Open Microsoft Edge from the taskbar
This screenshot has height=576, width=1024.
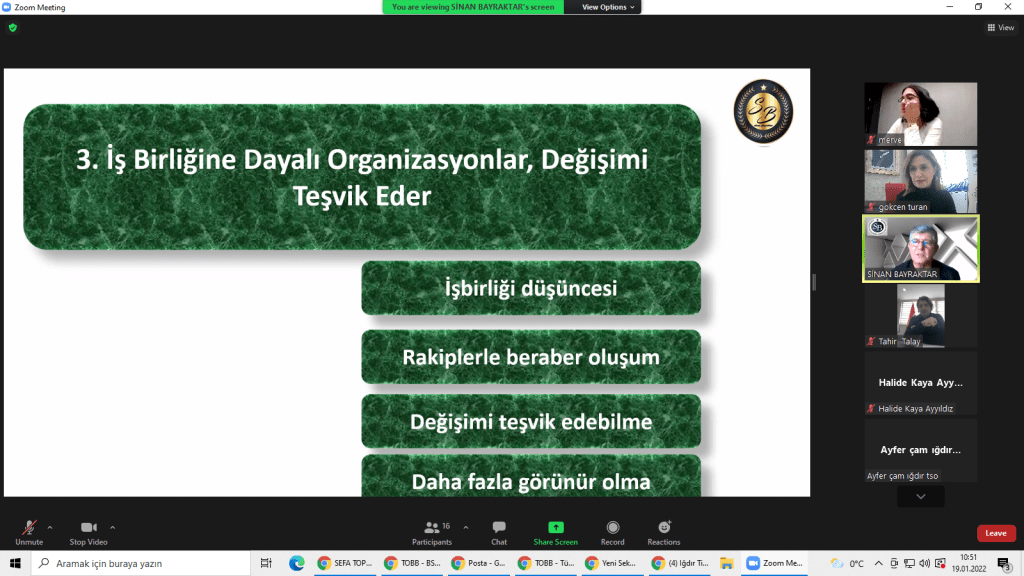point(296,563)
